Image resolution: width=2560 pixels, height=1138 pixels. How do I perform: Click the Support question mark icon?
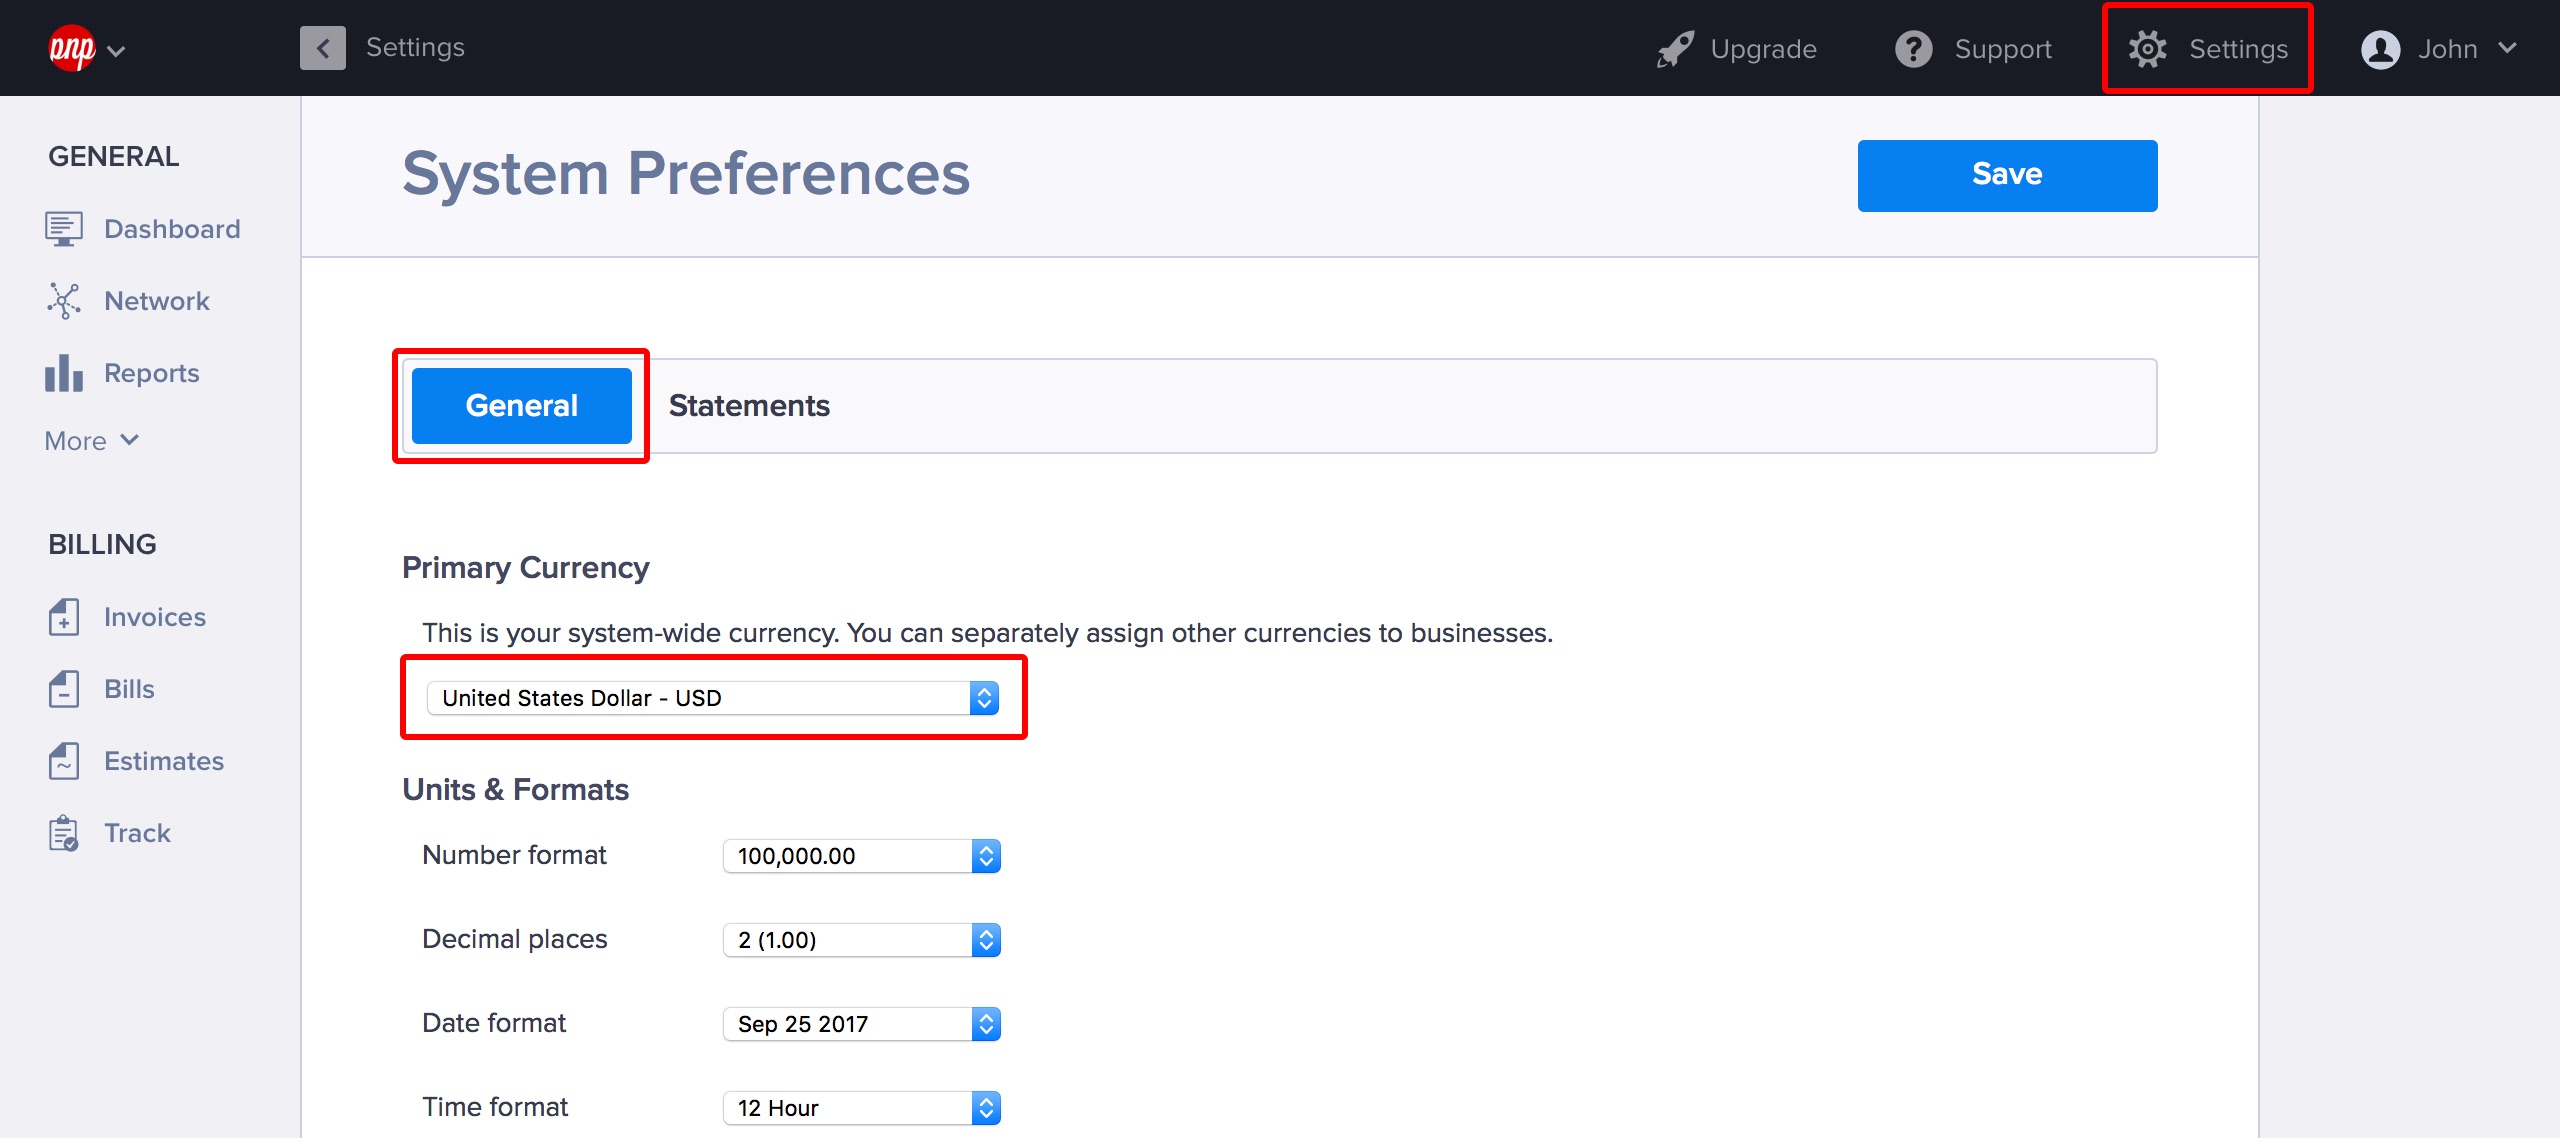pos(1914,49)
